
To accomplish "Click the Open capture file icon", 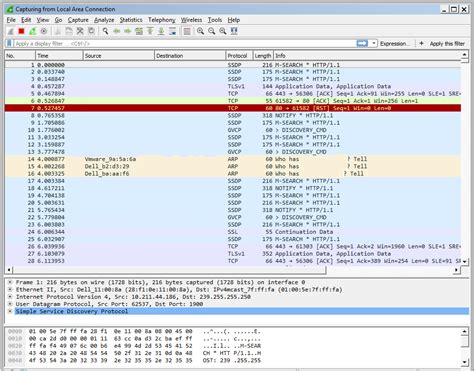I will click(x=58, y=31).
